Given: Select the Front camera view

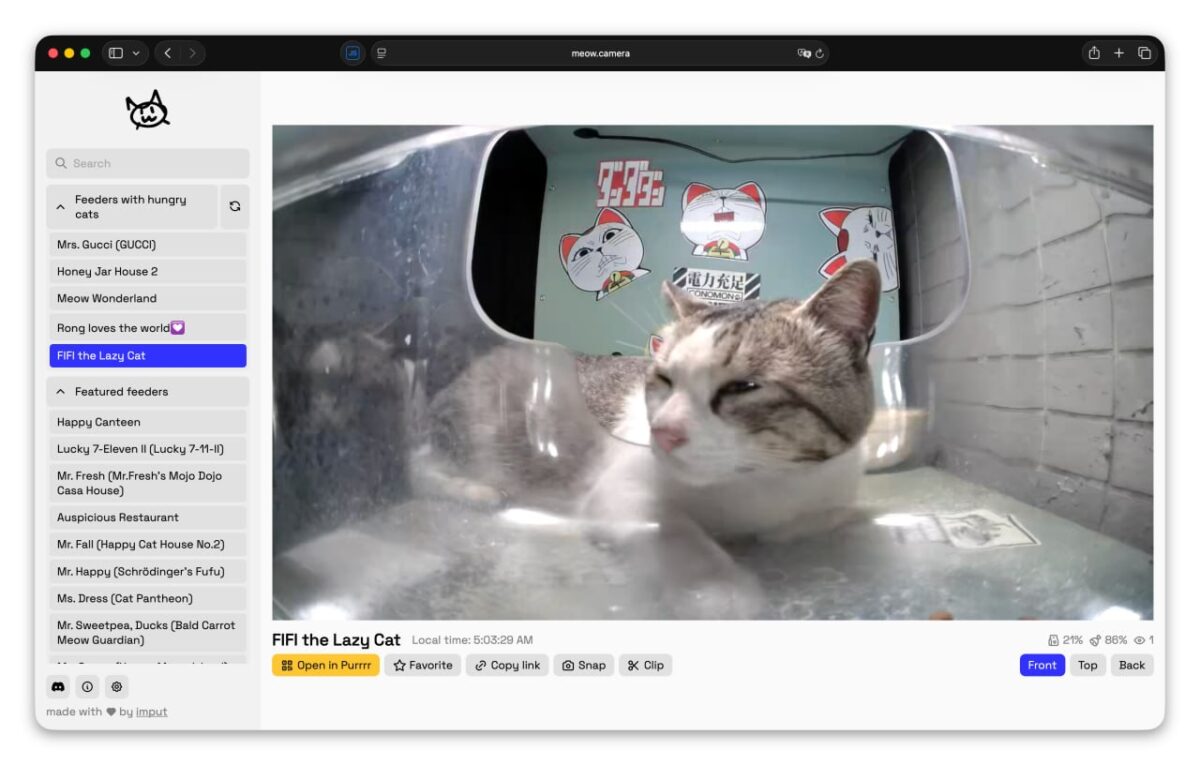Looking at the screenshot, I should (x=1041, y=665).
